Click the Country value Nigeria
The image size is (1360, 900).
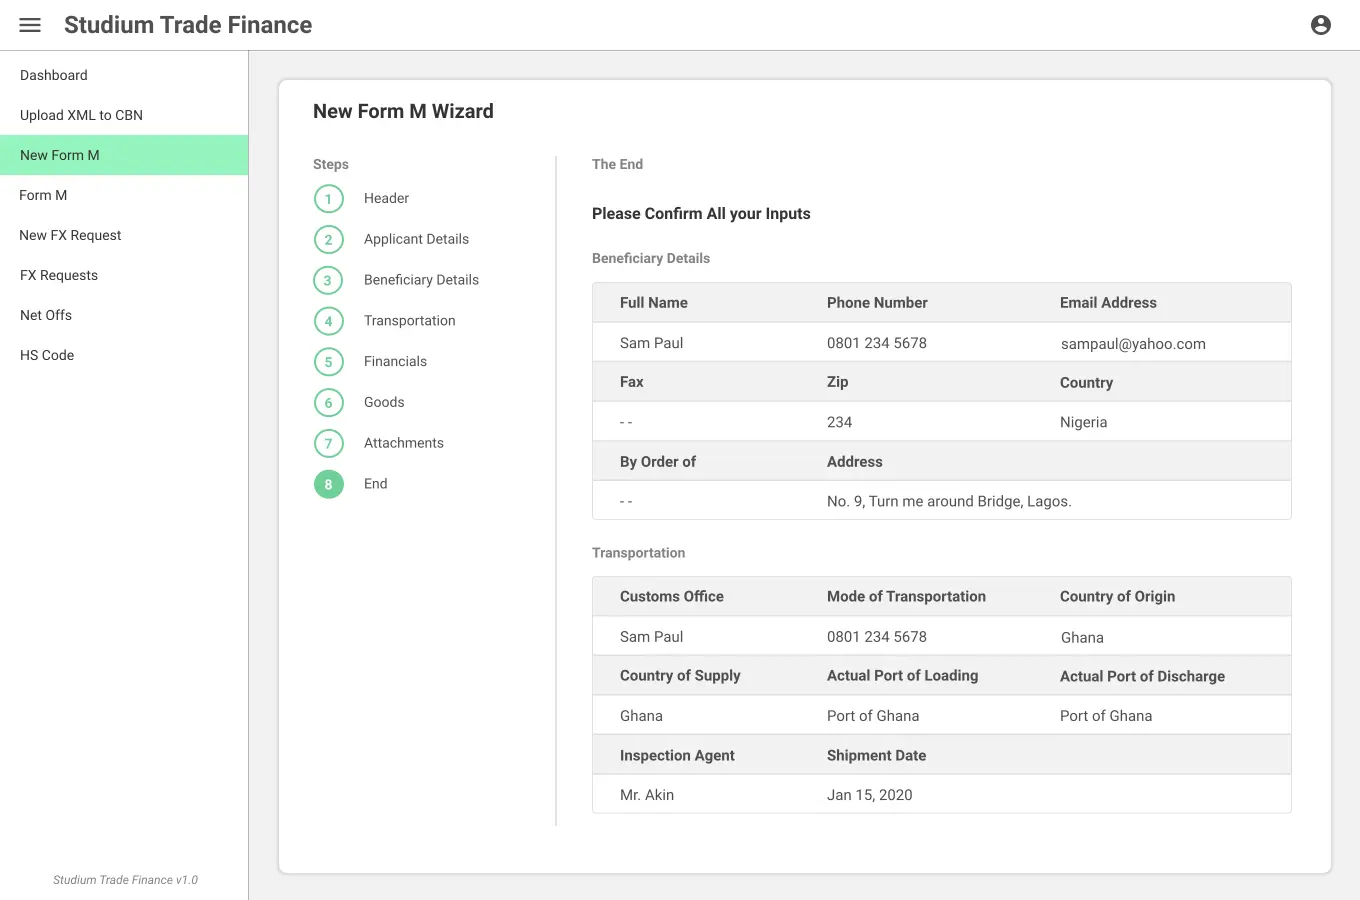pos(1083,422)
